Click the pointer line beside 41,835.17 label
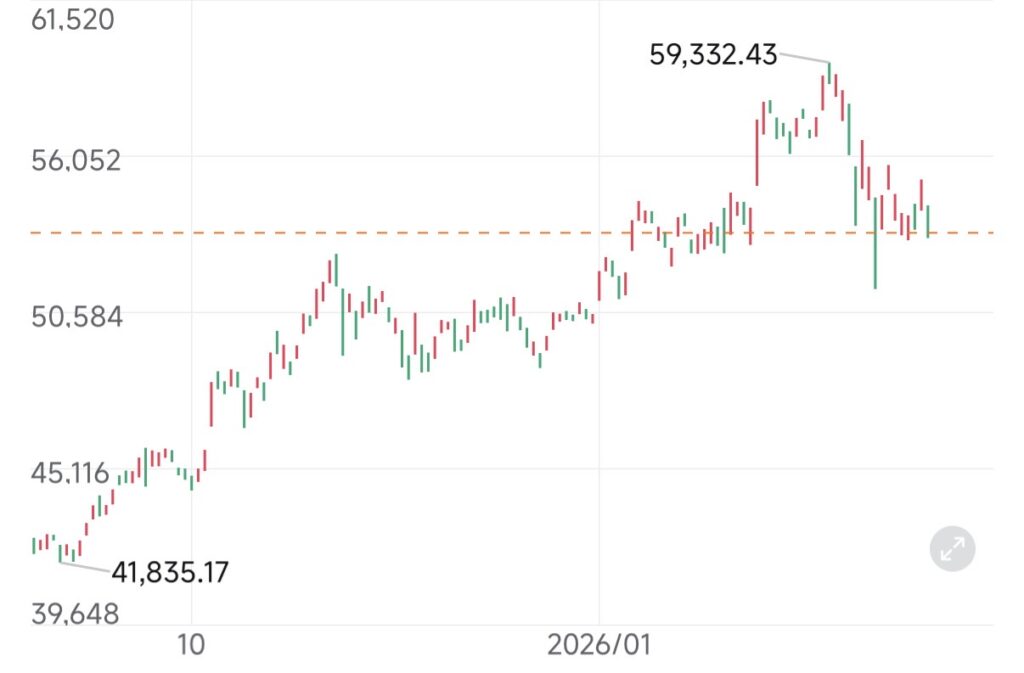The image size is (1024, 673). [84, 566]
